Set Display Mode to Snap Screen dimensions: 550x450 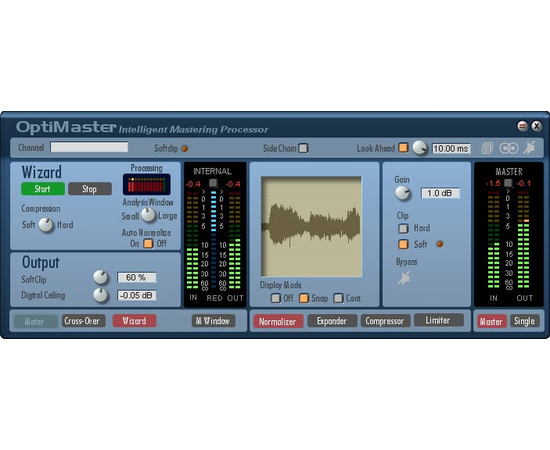point(304,298)
